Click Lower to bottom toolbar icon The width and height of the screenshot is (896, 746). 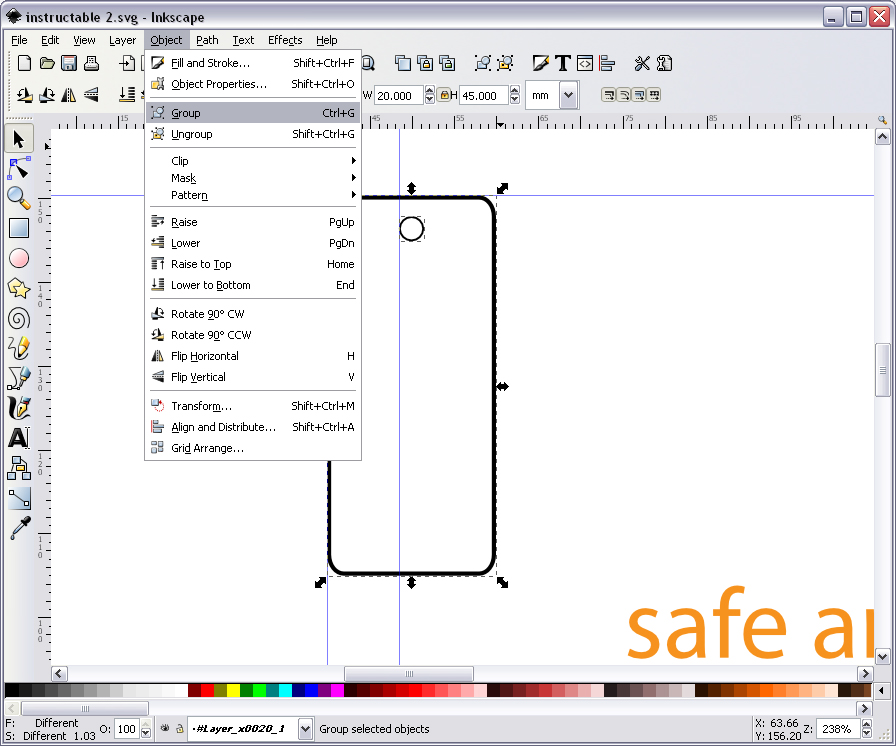pos(127,95)
